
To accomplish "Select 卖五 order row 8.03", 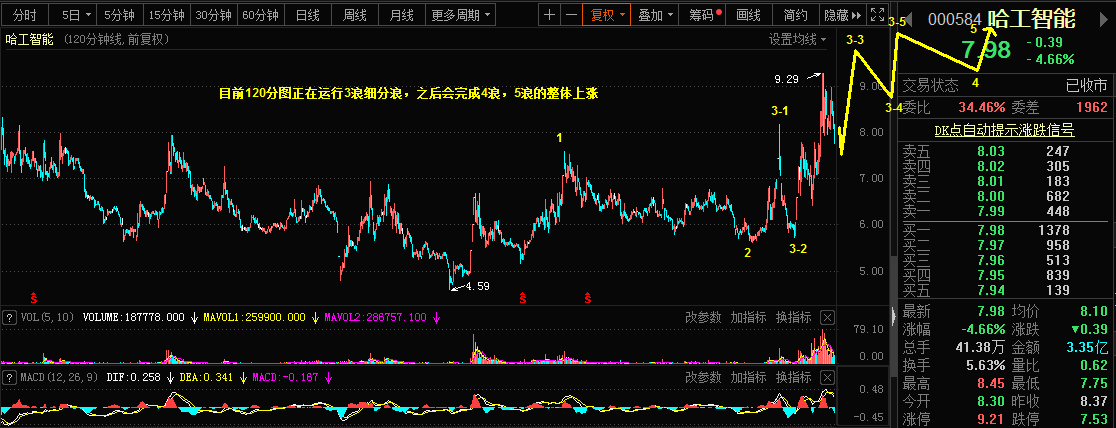I will coord(1004,151).
